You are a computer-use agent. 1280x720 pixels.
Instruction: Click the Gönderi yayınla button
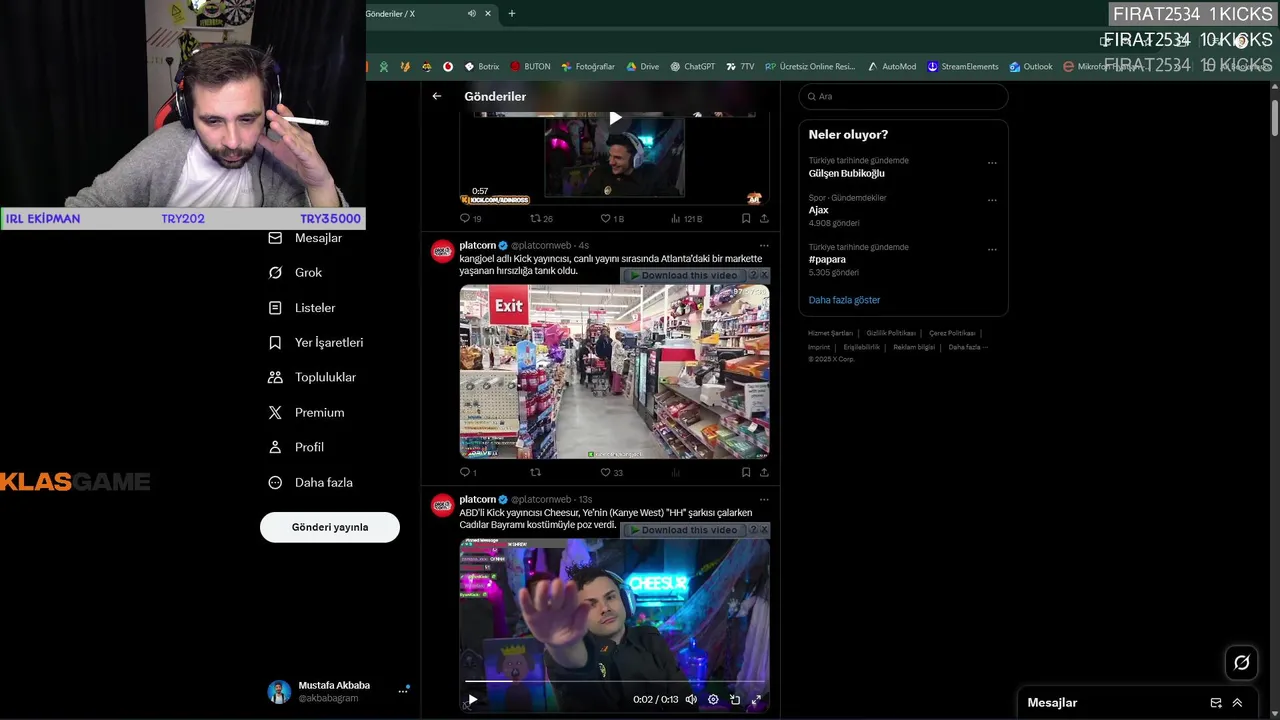pyautogui.click(x=330, y=527)
